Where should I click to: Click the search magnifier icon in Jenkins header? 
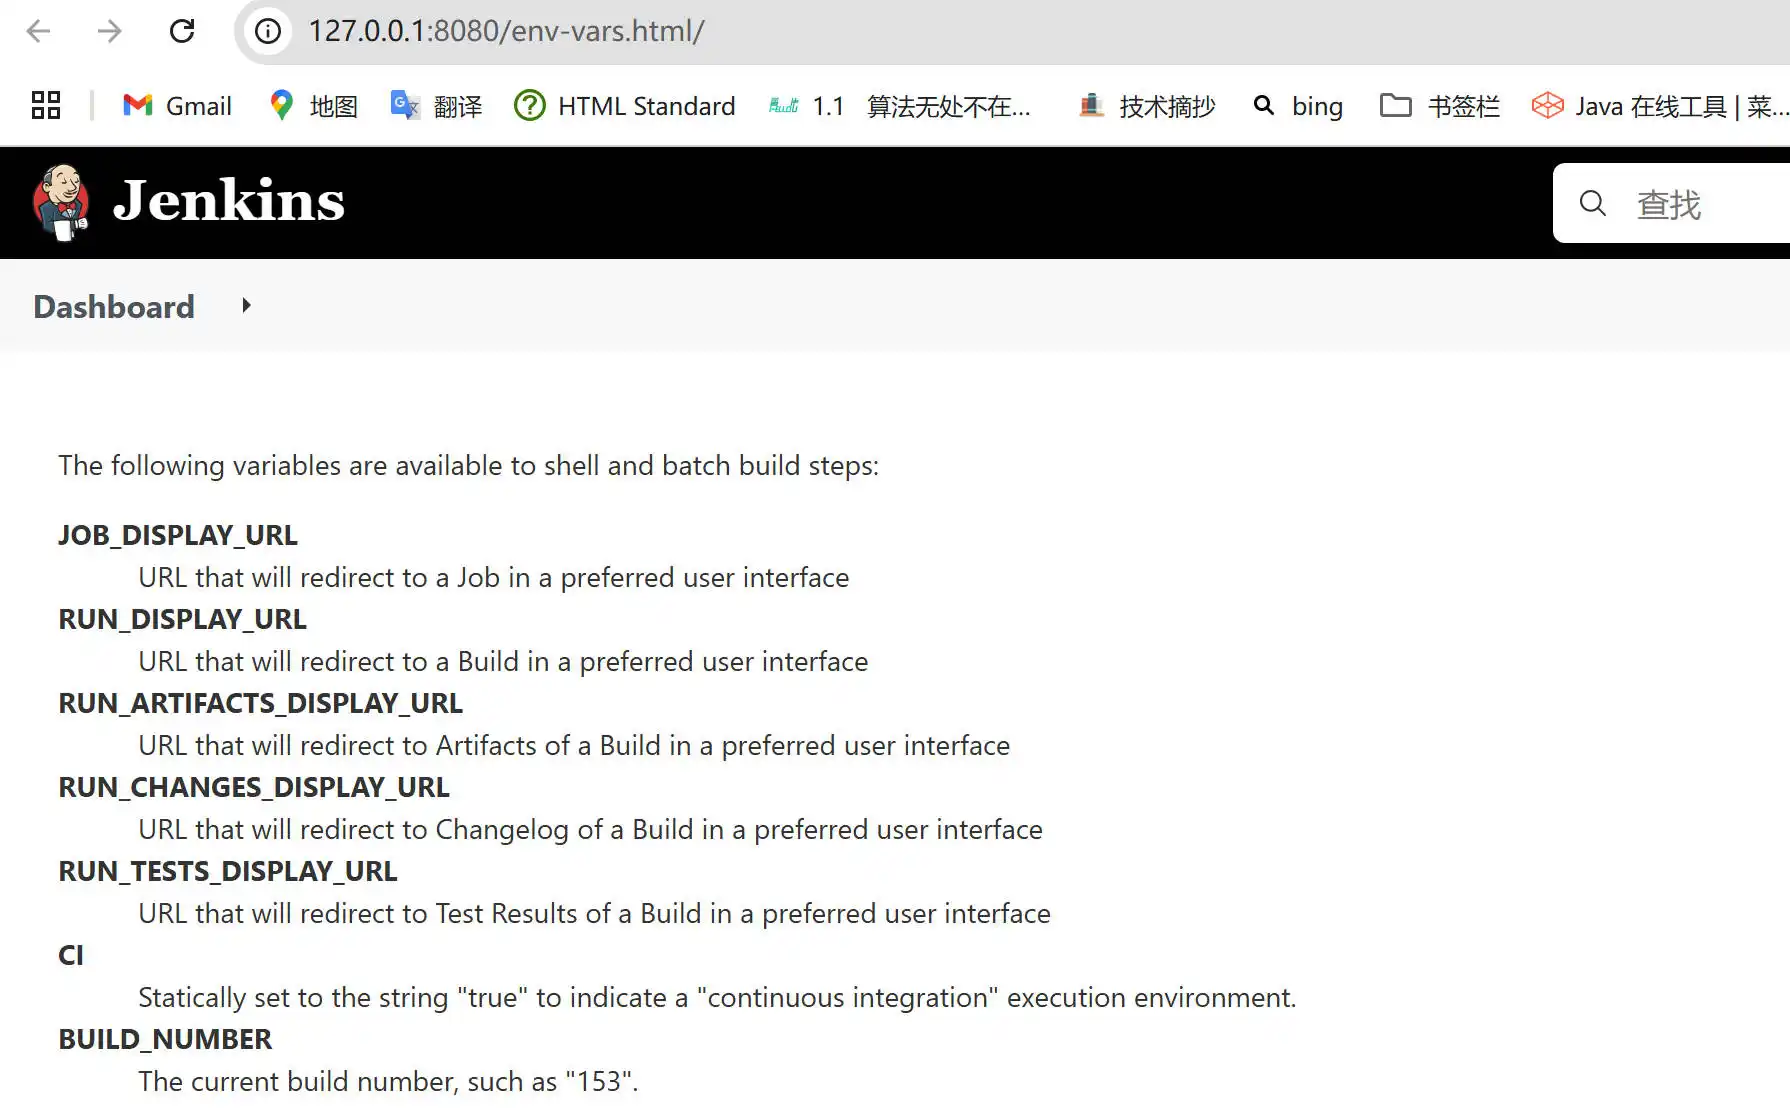tap(1593, 204)
